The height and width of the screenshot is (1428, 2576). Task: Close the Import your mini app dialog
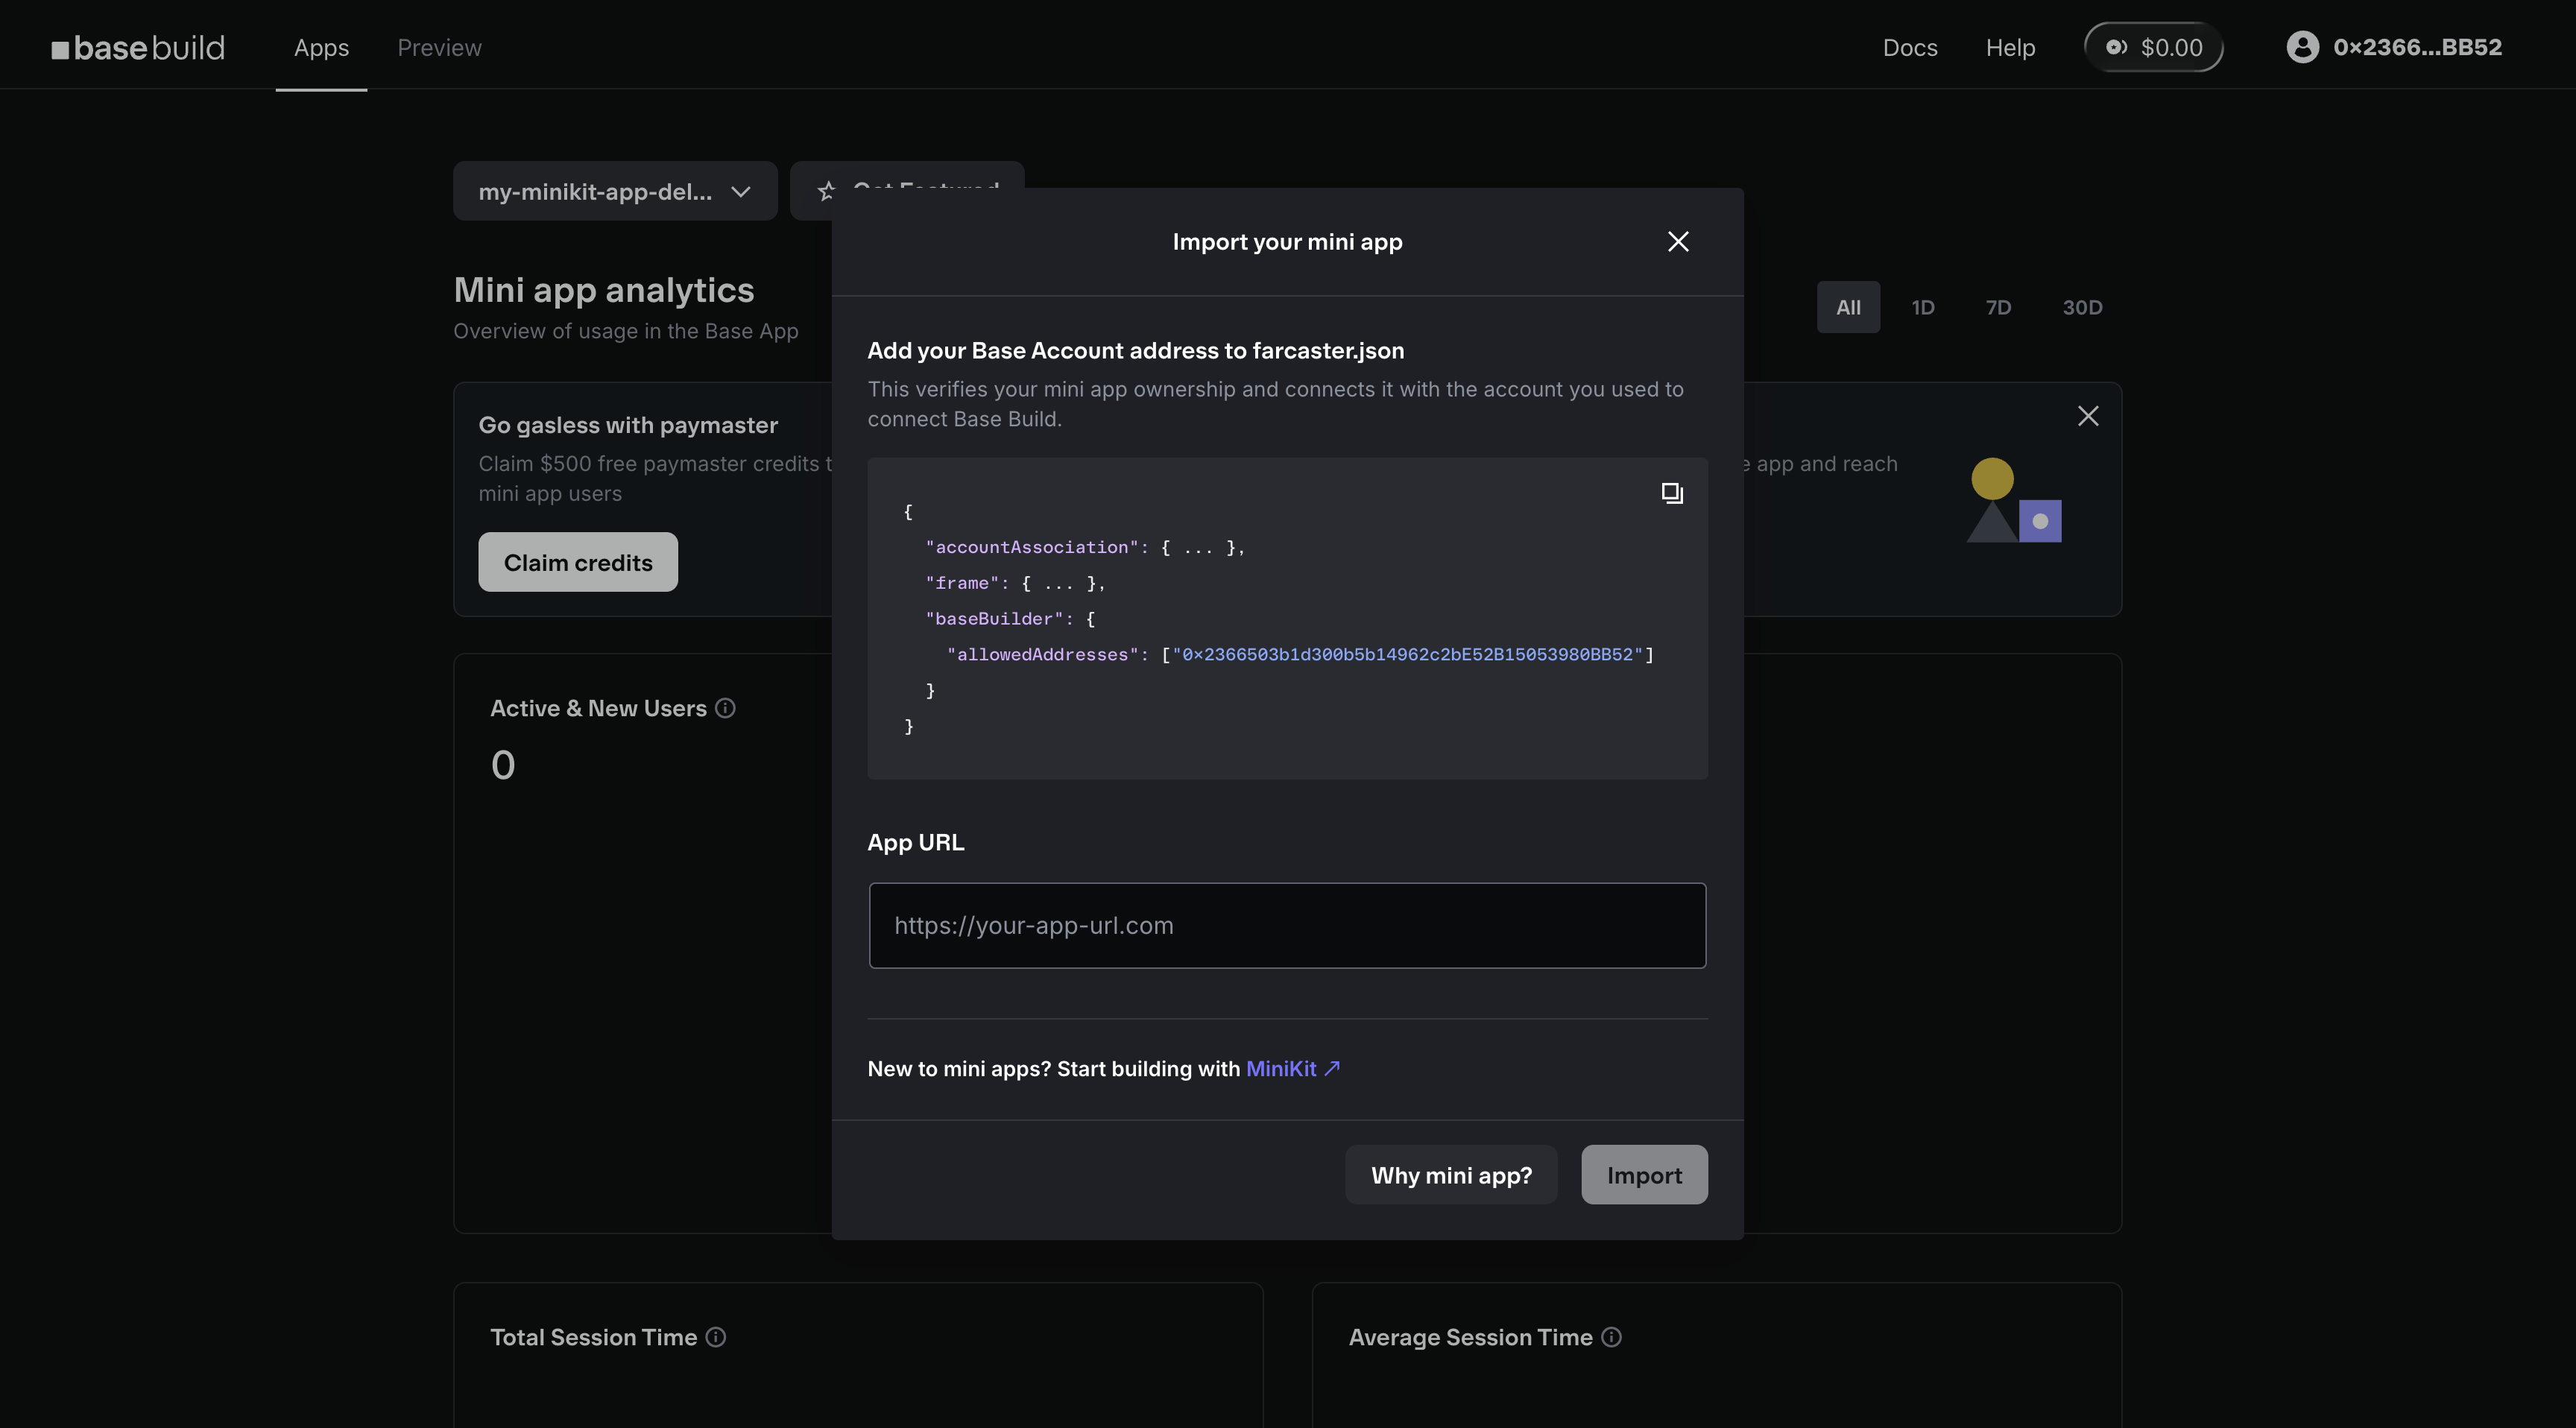pyautogui.click(x=1678, y=242)
